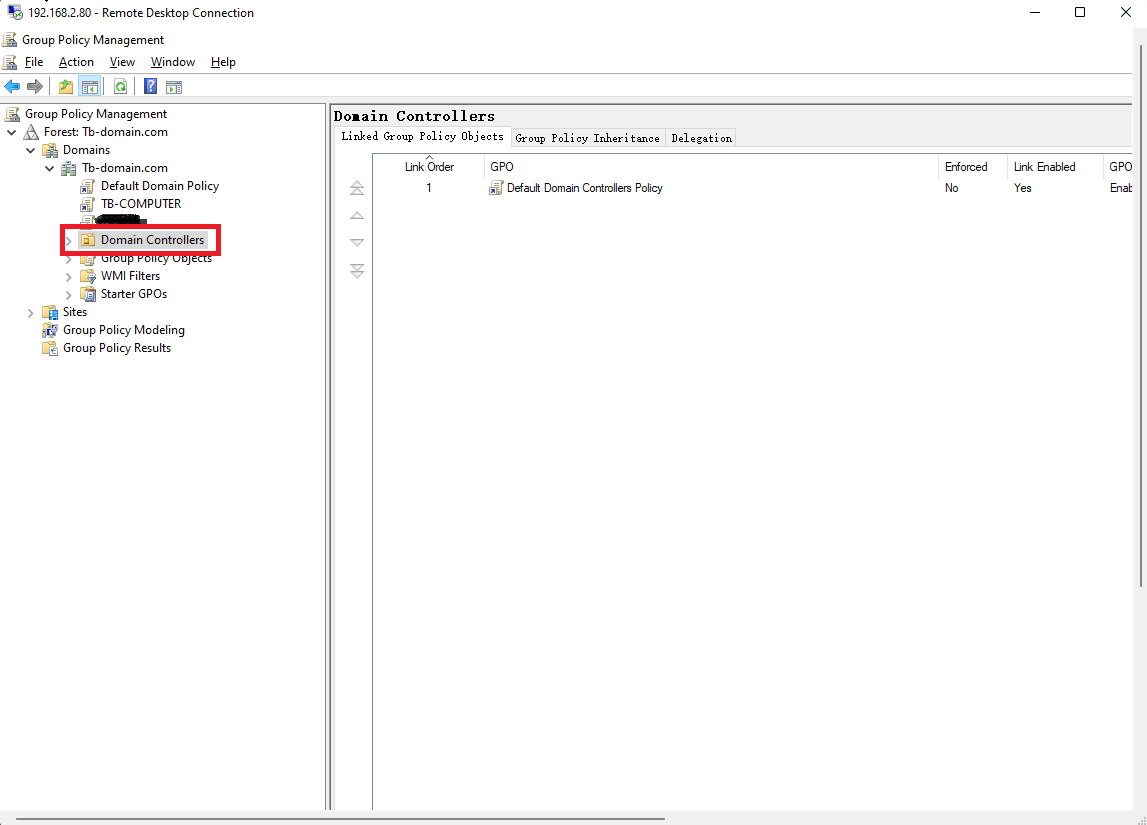The image size is (1147, 825).
Task: Expand the Domain Controllers node
Action: click(69, 241)
